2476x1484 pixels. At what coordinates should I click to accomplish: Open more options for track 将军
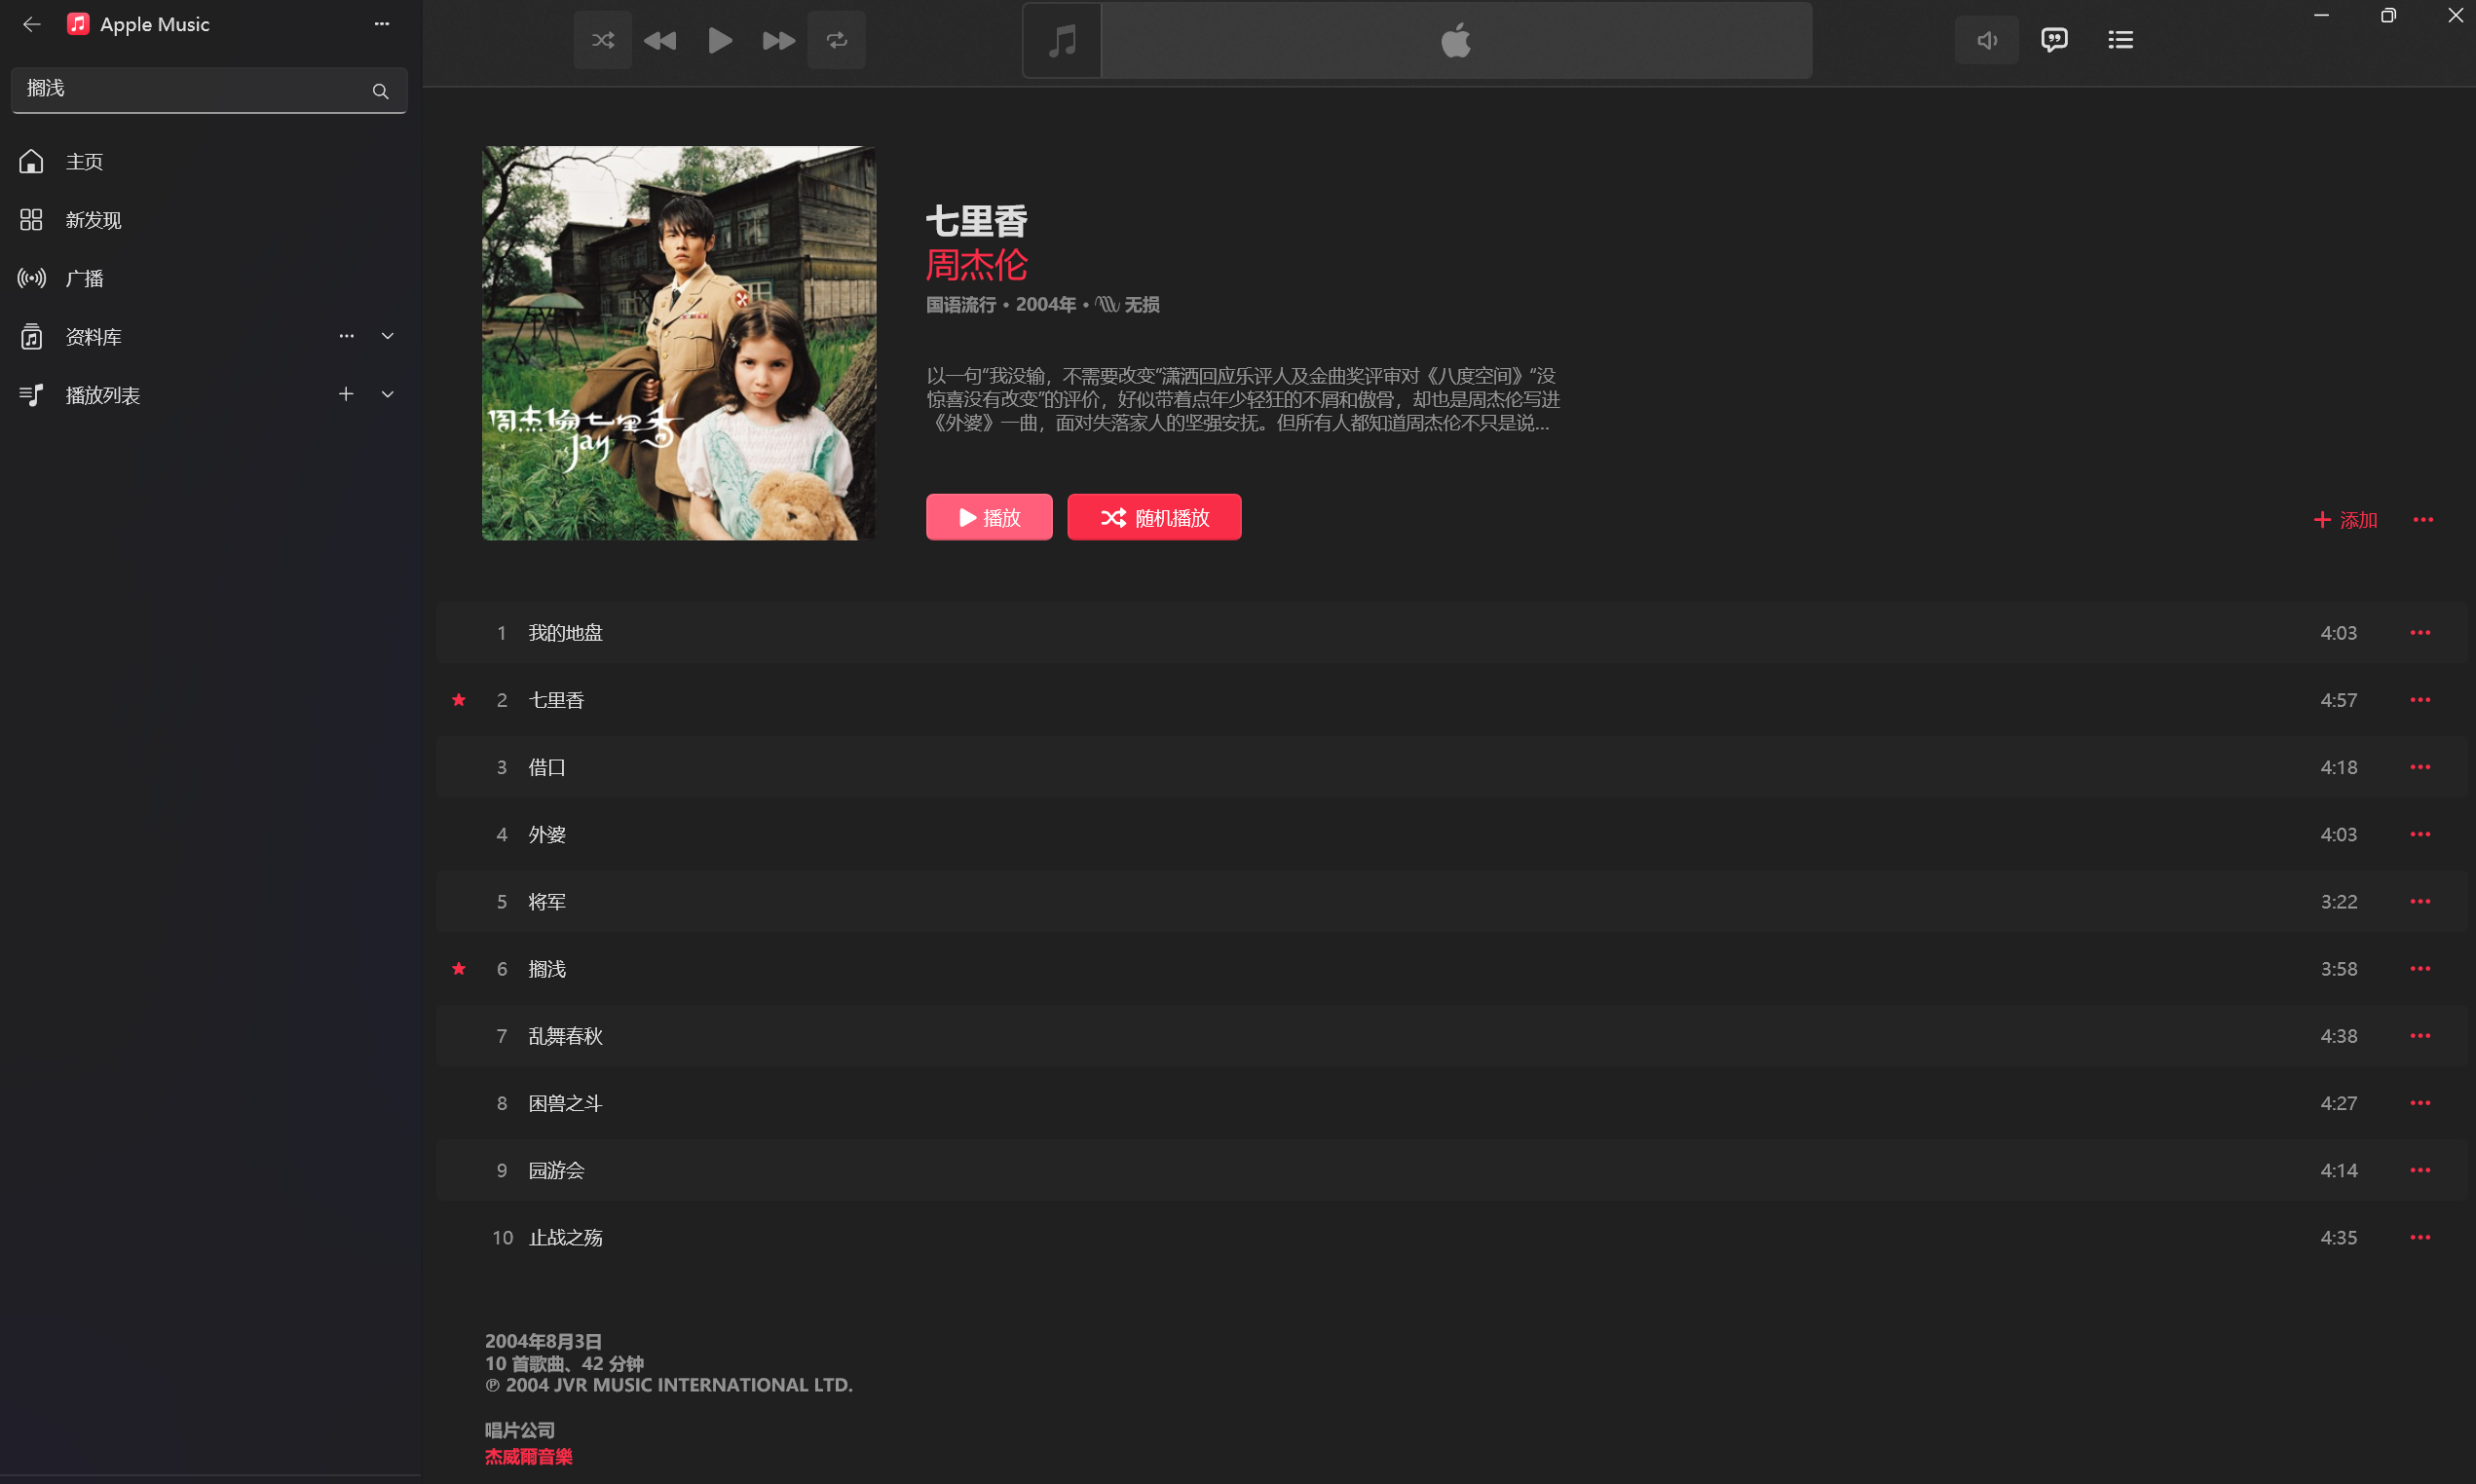2419,901
